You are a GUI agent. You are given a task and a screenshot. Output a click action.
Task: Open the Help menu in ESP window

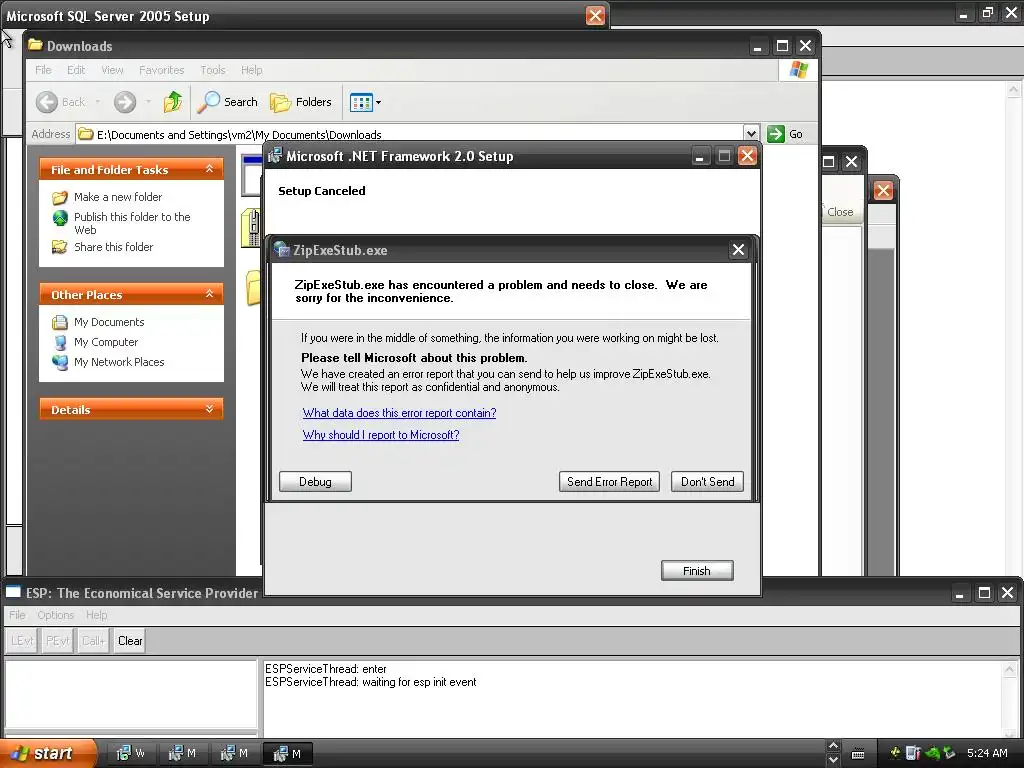click(x=96, y=615)
